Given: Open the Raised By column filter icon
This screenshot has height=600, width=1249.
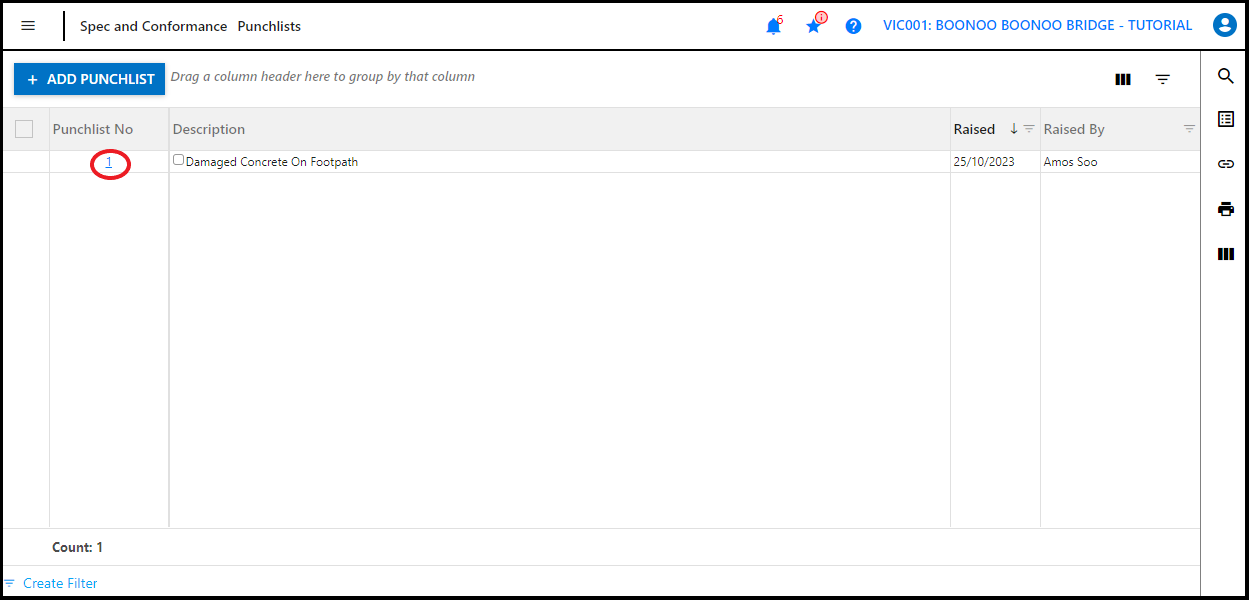Looking at the screenshot, I should tap(1189, 129).
